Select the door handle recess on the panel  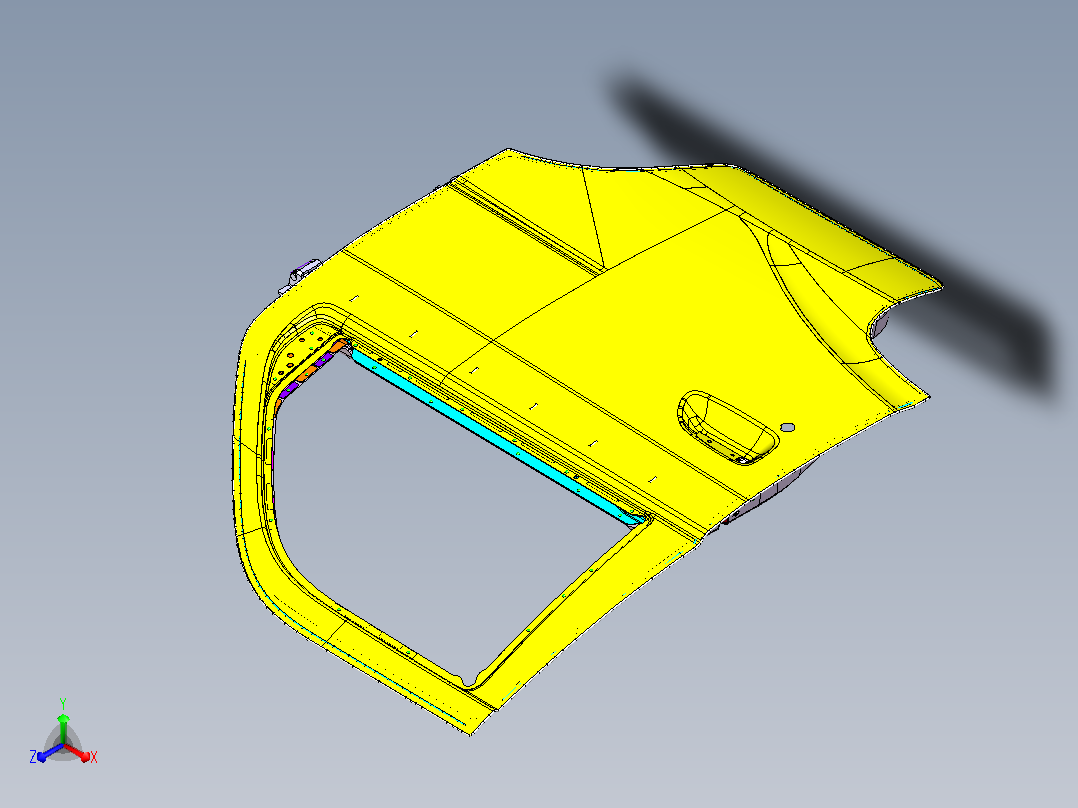point(728,427)
